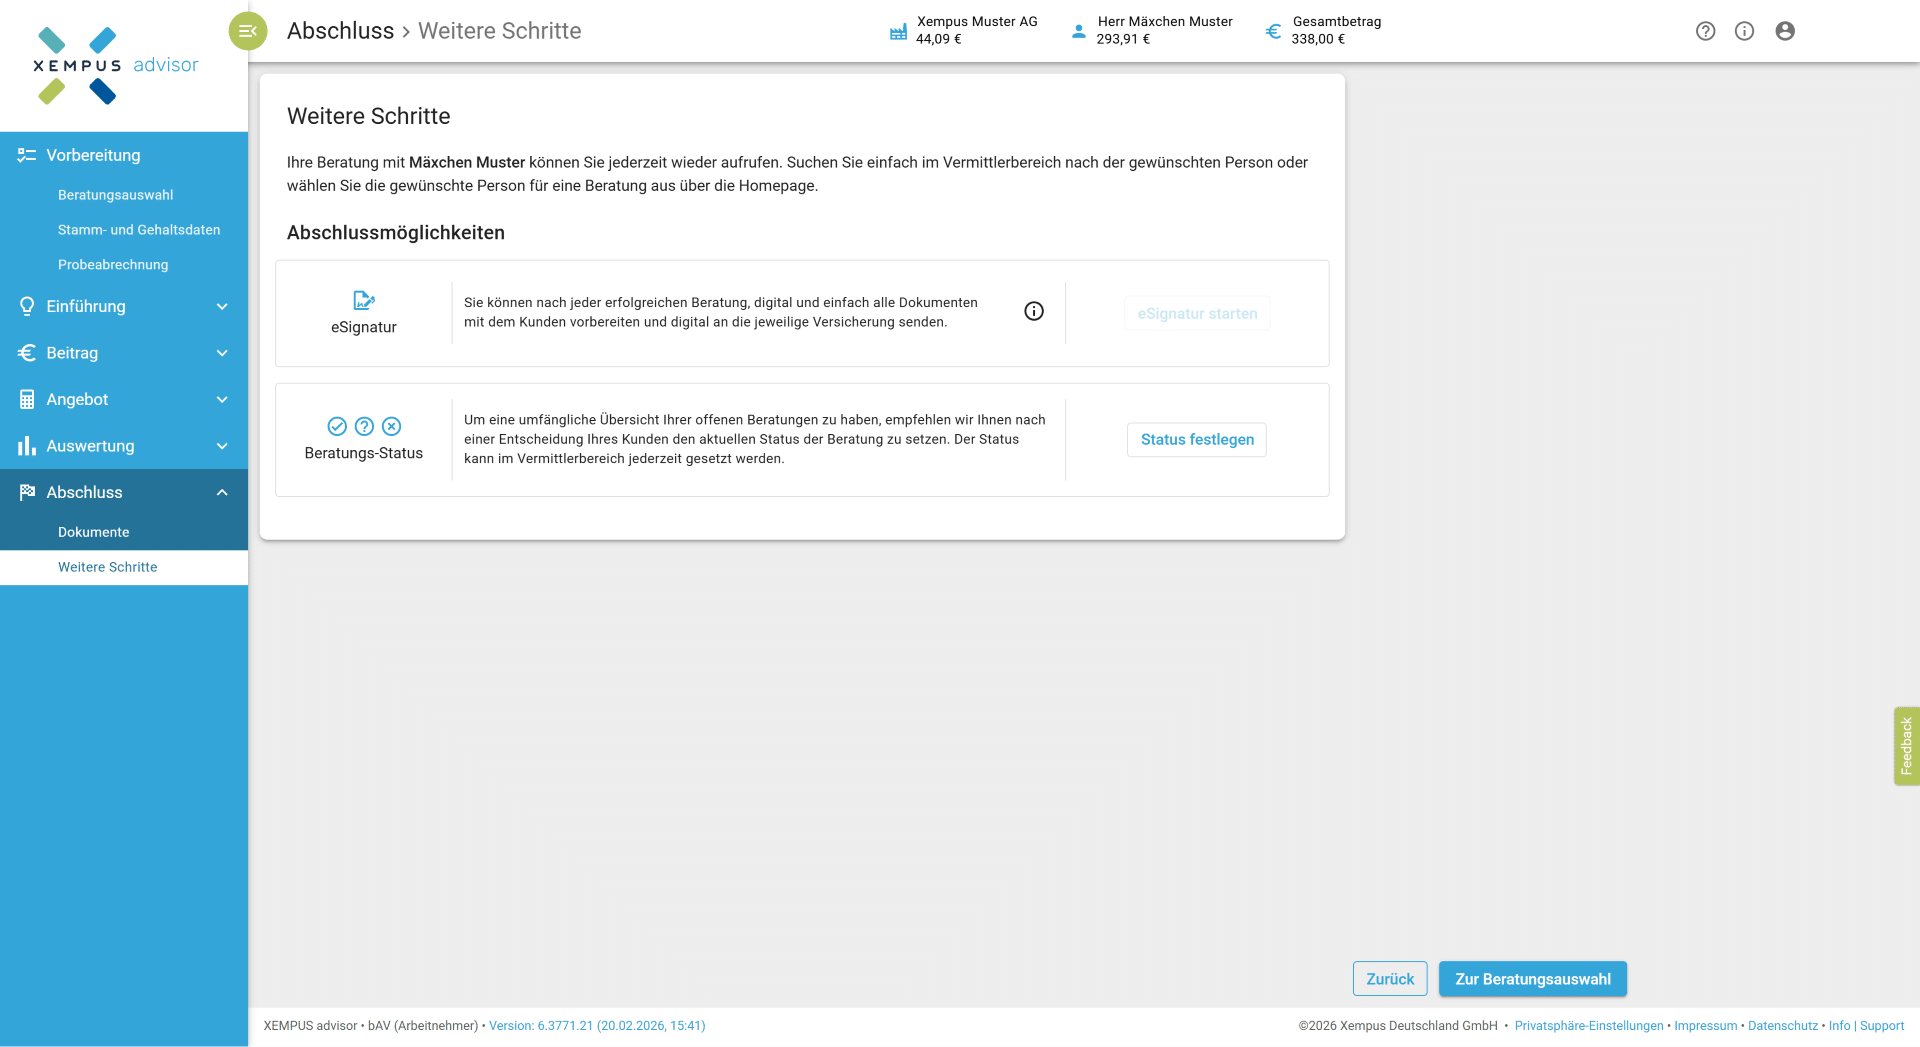Open the Feedback side tab
The image size is (1920, 1047).
(x=1906, y=746)
